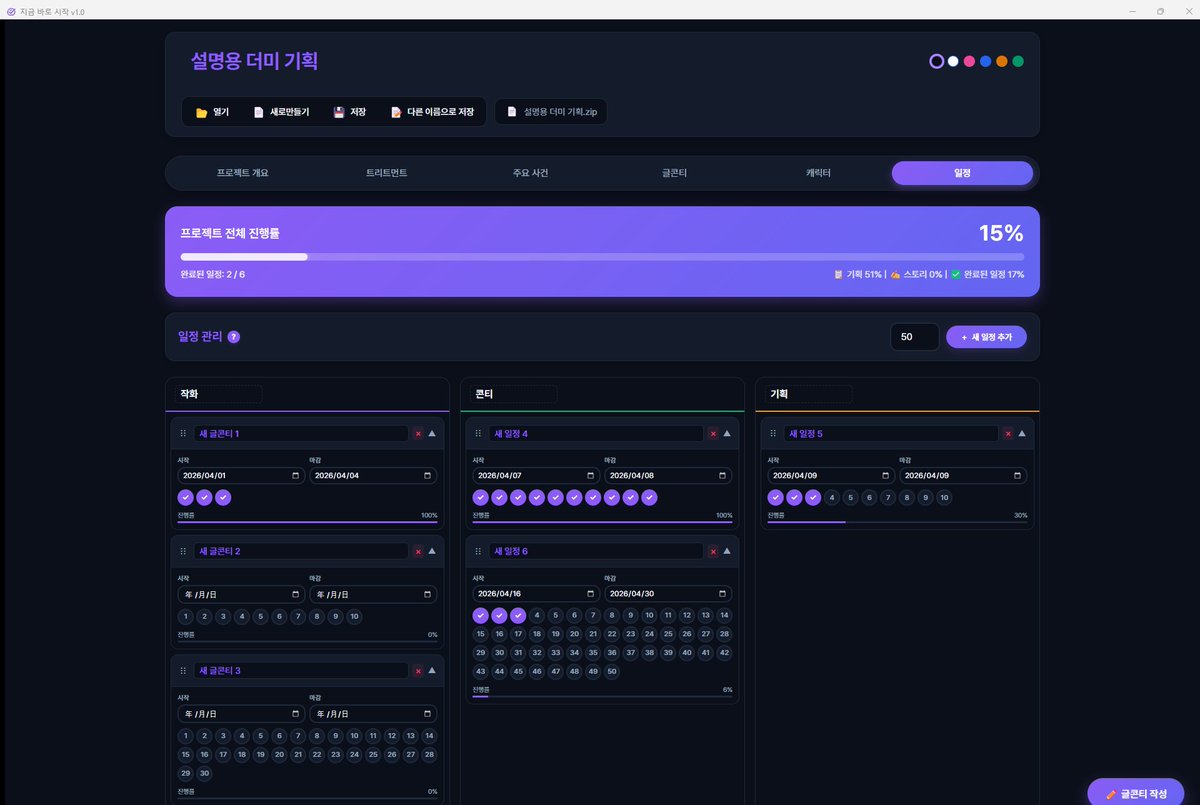The height and width of the screenshot is (805, 1200).
Task: Check step 4 of 새 일정 6
Action: pos(537,615)
